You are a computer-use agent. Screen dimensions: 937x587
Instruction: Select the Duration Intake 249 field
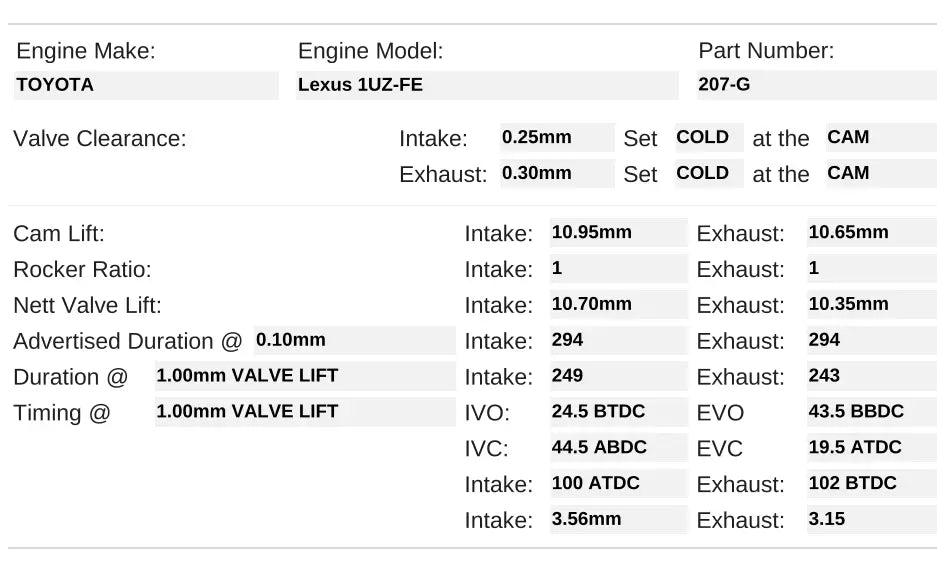click(x=618, y=377)
